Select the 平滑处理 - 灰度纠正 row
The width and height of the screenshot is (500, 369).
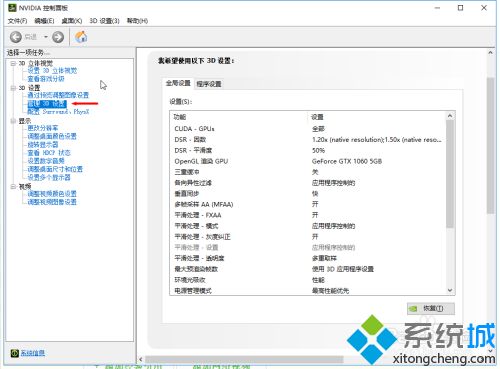click(x=308, y=237)
